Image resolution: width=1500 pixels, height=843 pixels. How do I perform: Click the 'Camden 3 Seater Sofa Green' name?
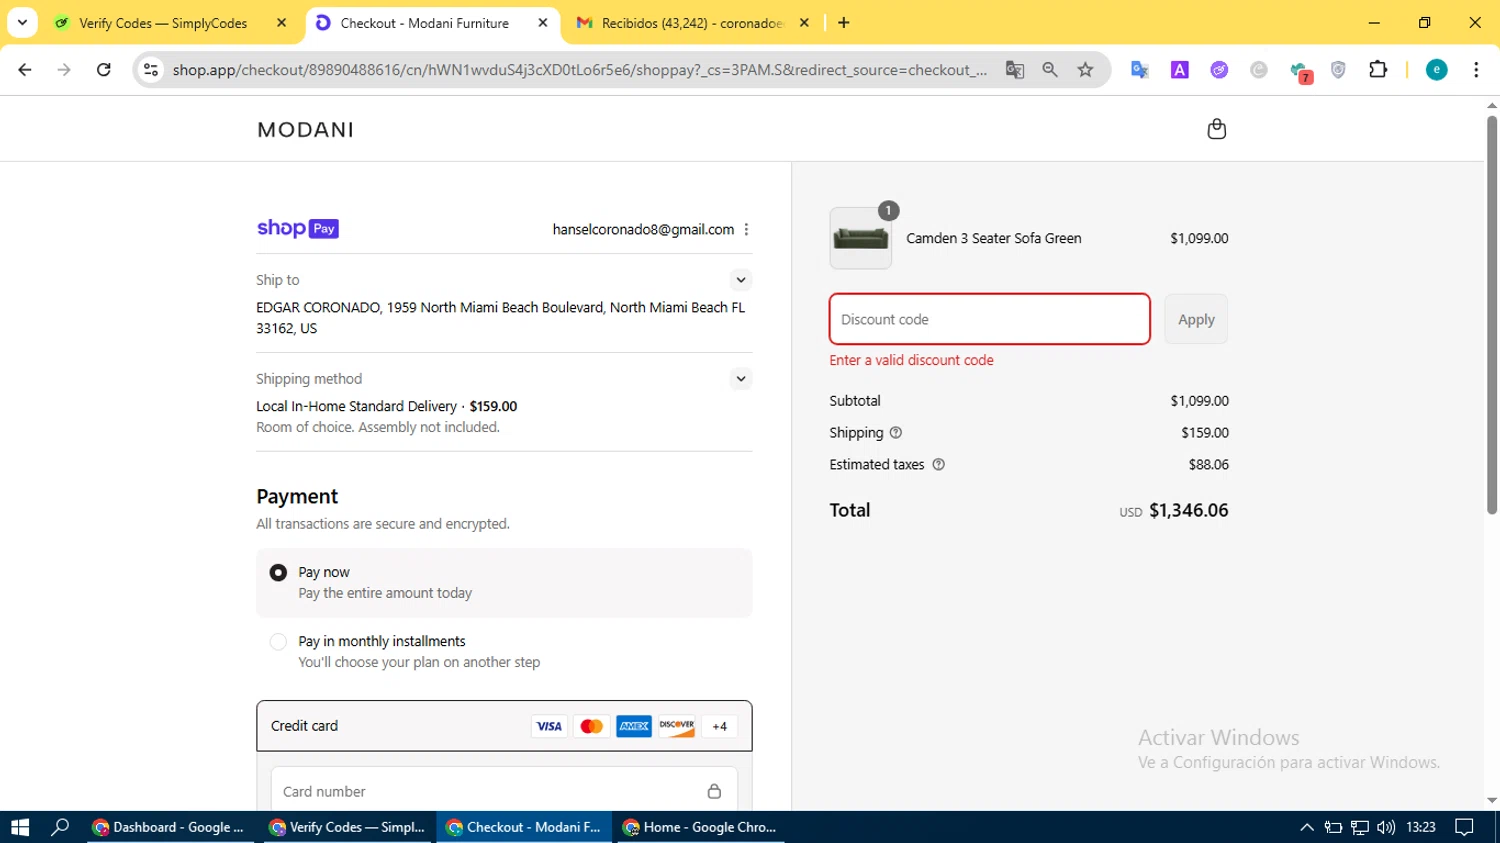tap(994, 238)
